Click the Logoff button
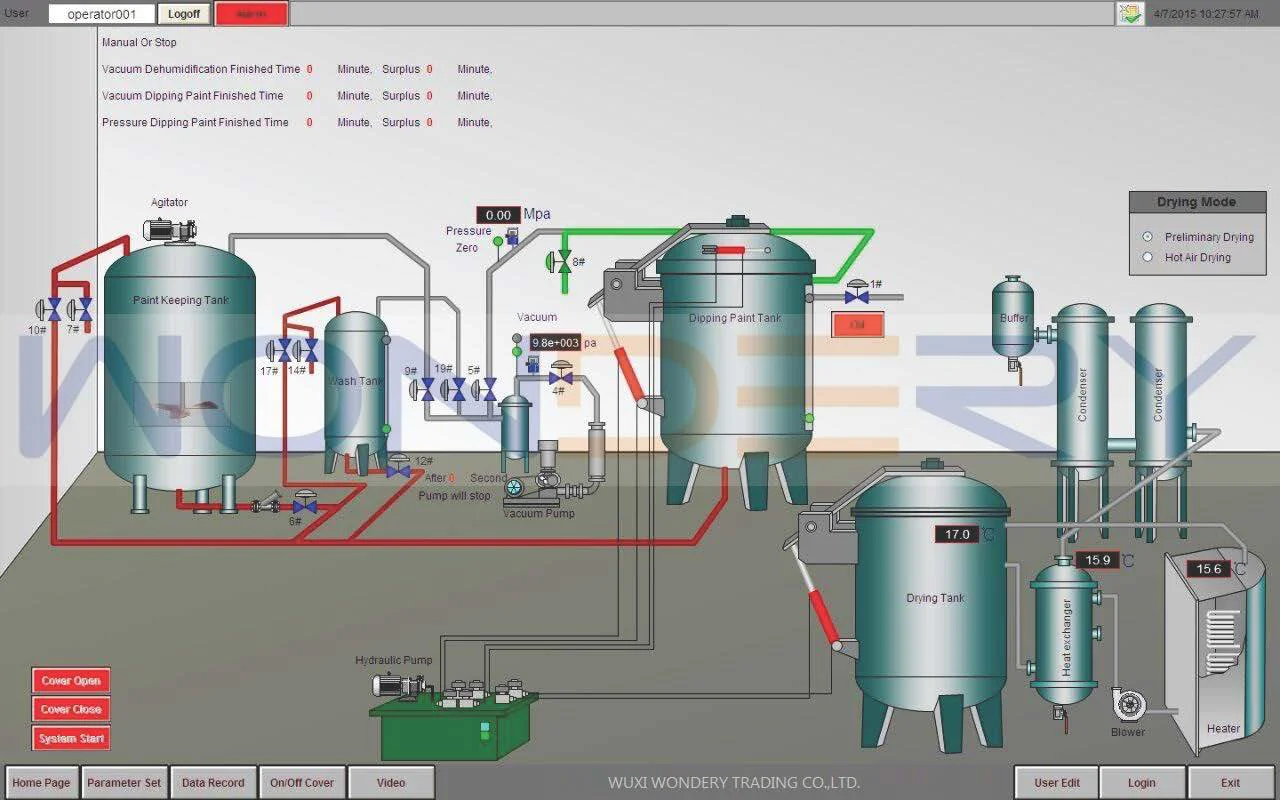This screenshot has width=1280, height=800. (183, 14)
